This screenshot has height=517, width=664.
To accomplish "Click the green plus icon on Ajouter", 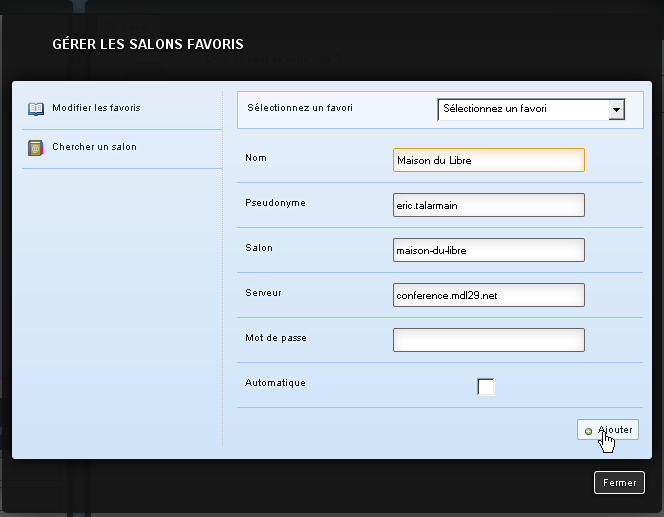I will click(x=588, y=431).
